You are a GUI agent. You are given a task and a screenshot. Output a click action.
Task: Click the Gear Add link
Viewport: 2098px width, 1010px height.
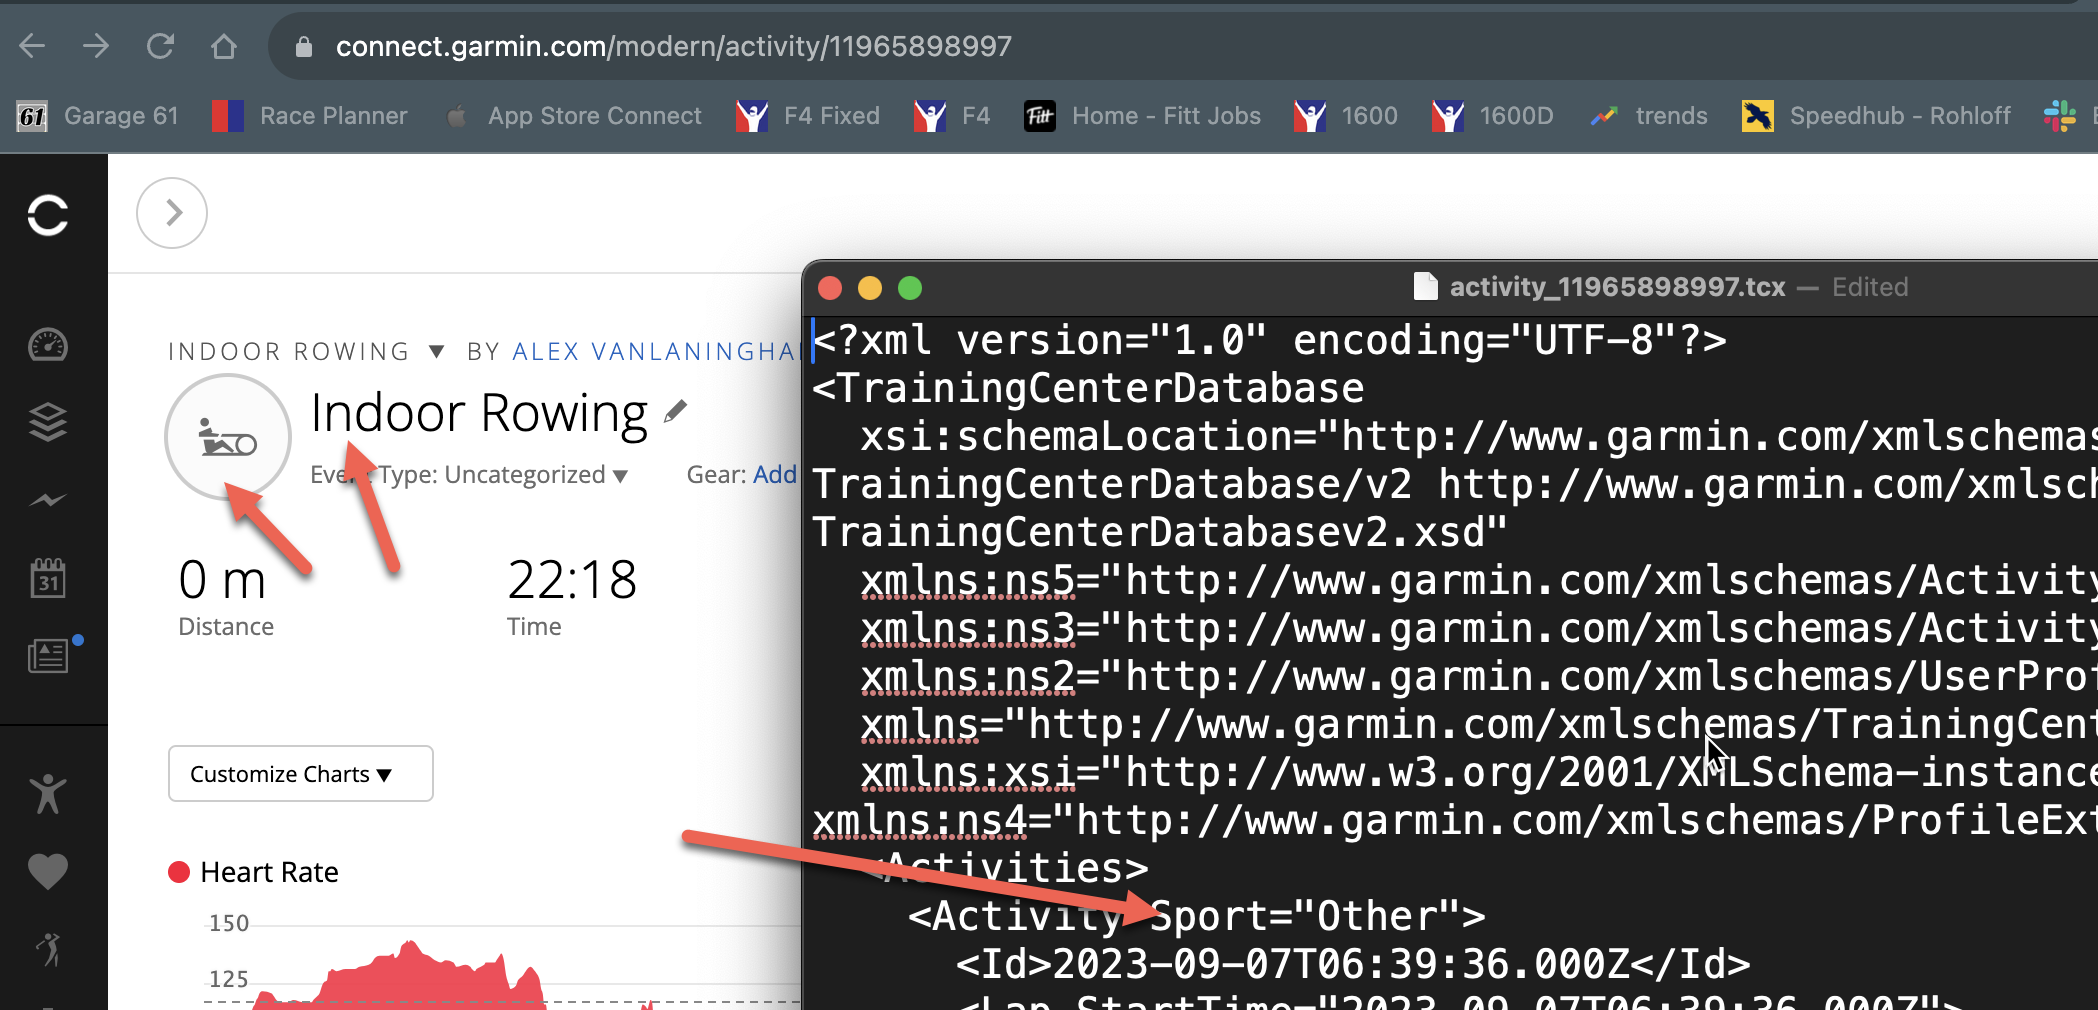774,474
